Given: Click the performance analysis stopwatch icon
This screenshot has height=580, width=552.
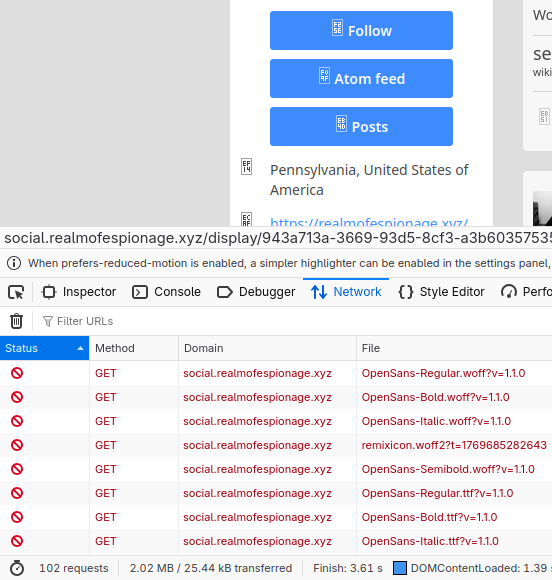Looking at the screenshot, I should 17,568.
